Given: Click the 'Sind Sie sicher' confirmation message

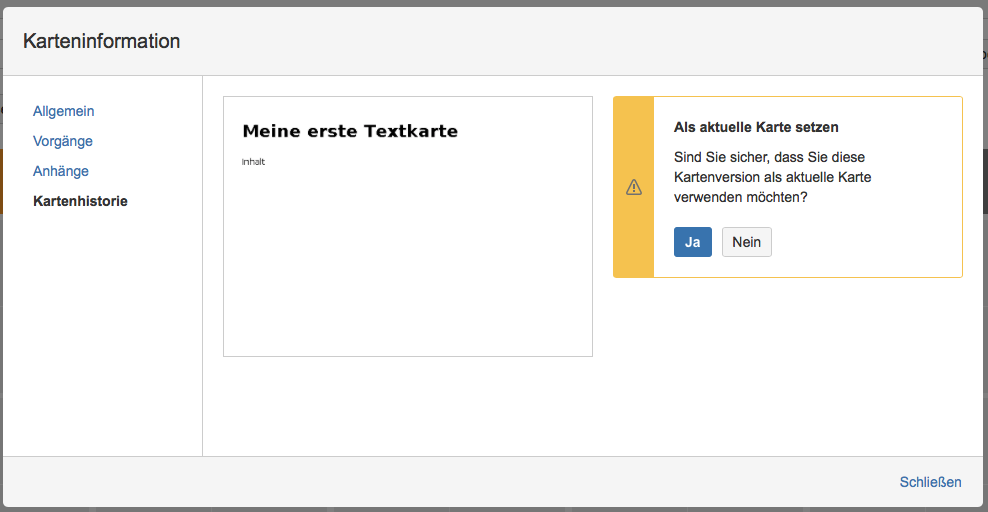Looking at the screenshot, I should pos(773,177).
